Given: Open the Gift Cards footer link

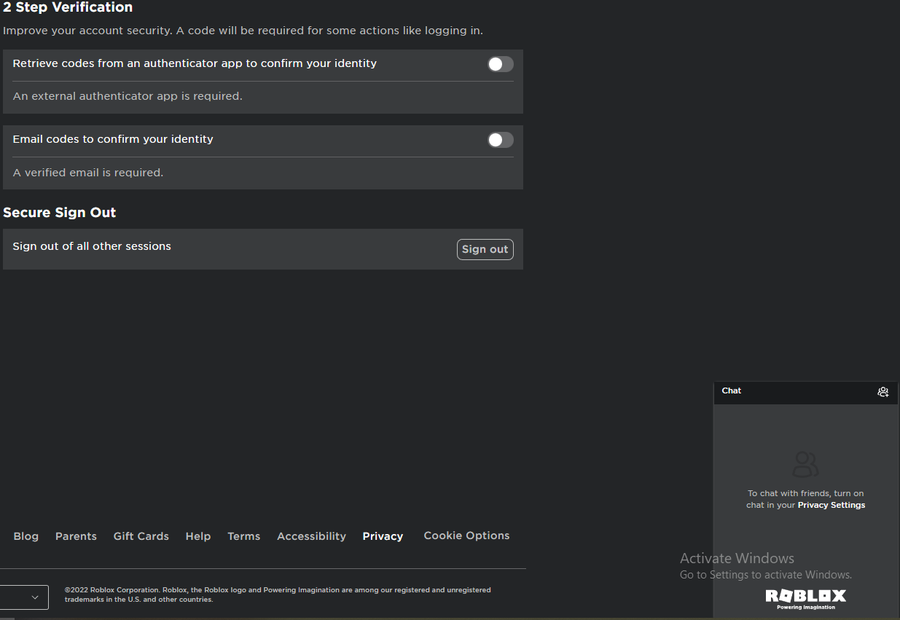Looking at the screenshot, I should point(141,536).
